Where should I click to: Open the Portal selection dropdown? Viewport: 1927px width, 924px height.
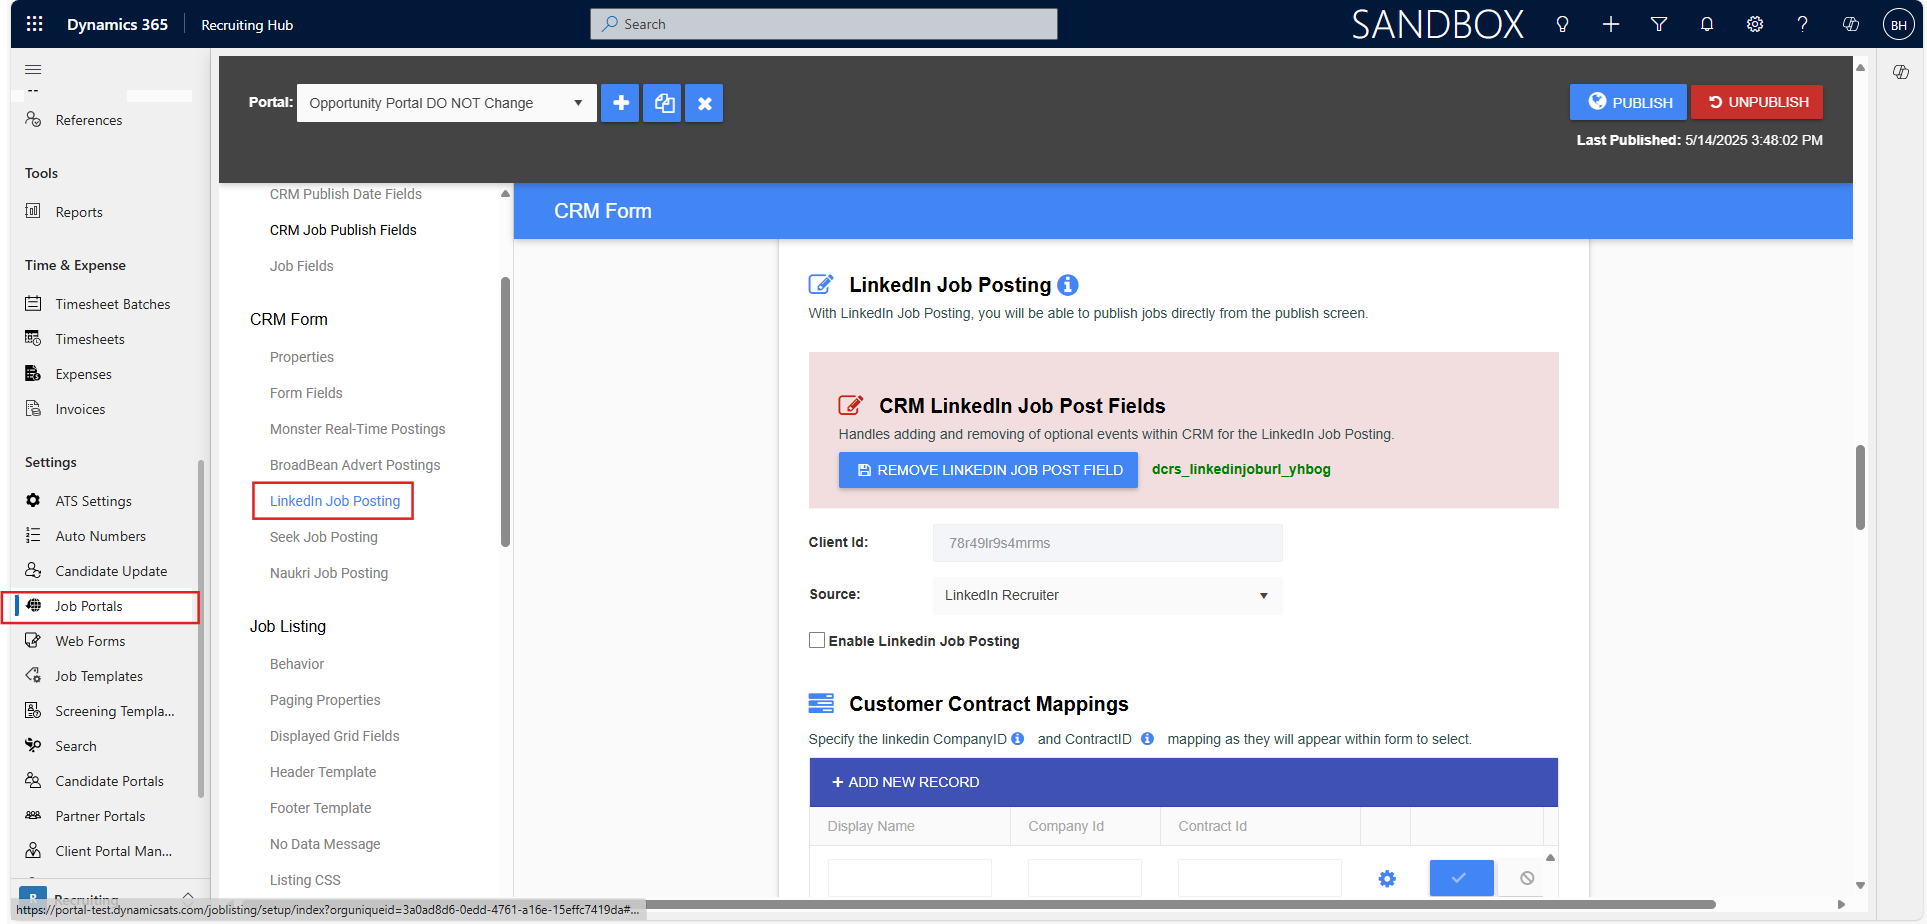pyautogui.click(x=447, y=103)
